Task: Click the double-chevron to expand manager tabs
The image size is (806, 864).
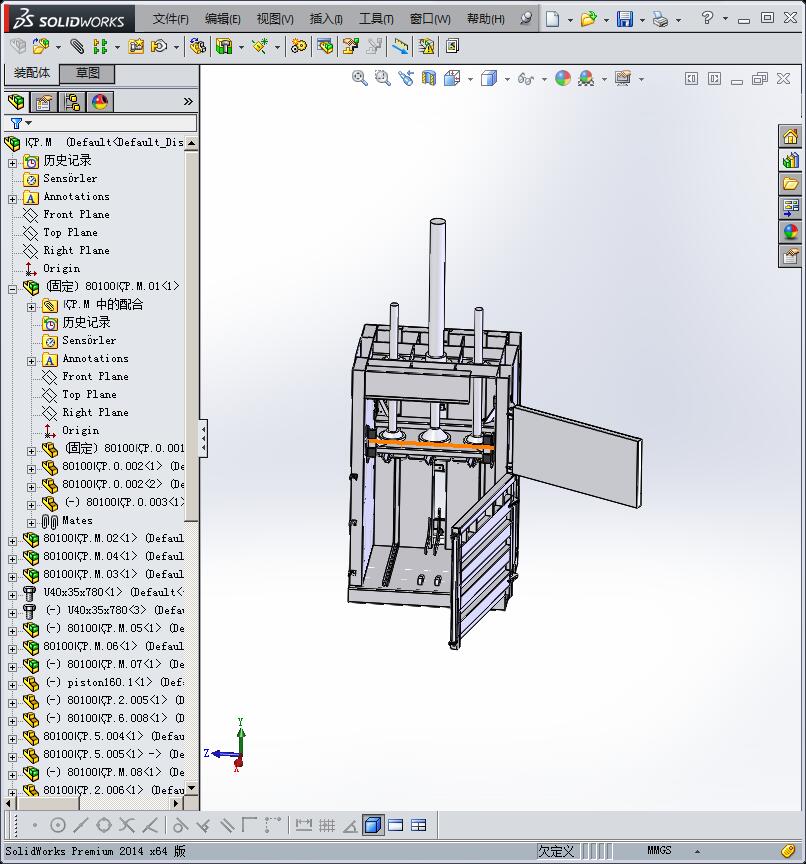Action: pos(188,101)
